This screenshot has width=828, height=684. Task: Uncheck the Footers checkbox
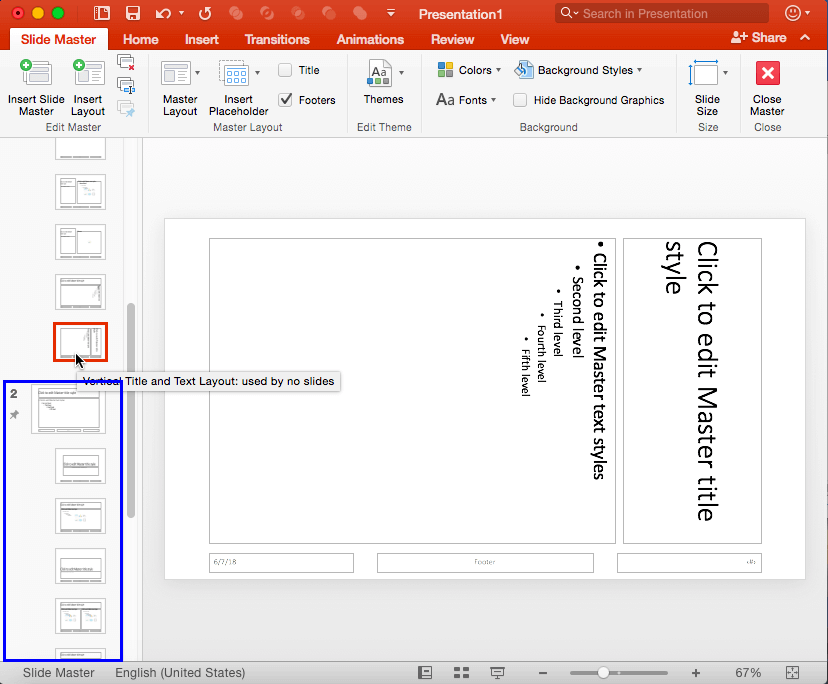[285, 100]
